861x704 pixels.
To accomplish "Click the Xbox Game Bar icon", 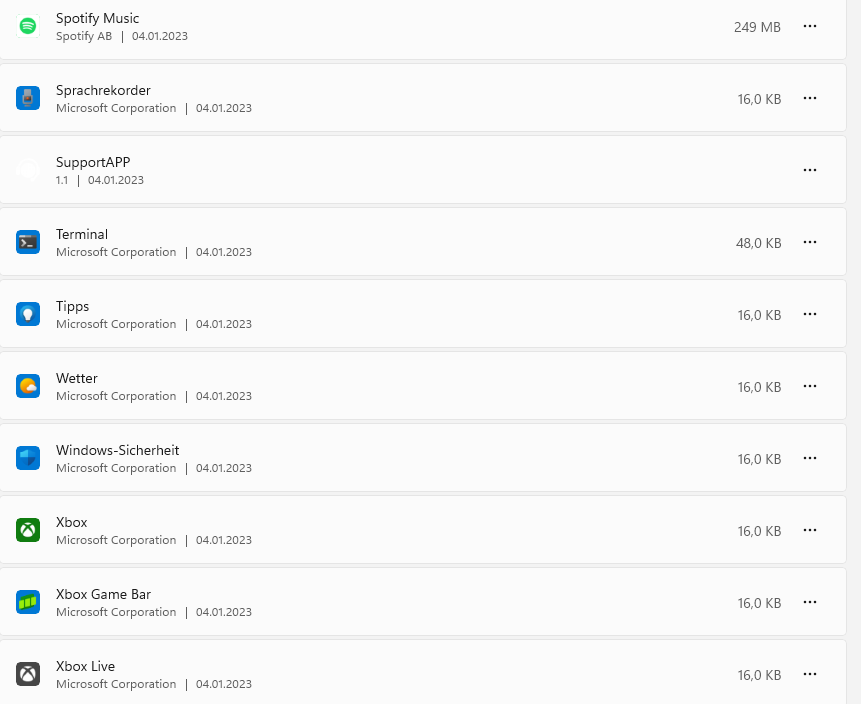I will (x=28, y=602).
